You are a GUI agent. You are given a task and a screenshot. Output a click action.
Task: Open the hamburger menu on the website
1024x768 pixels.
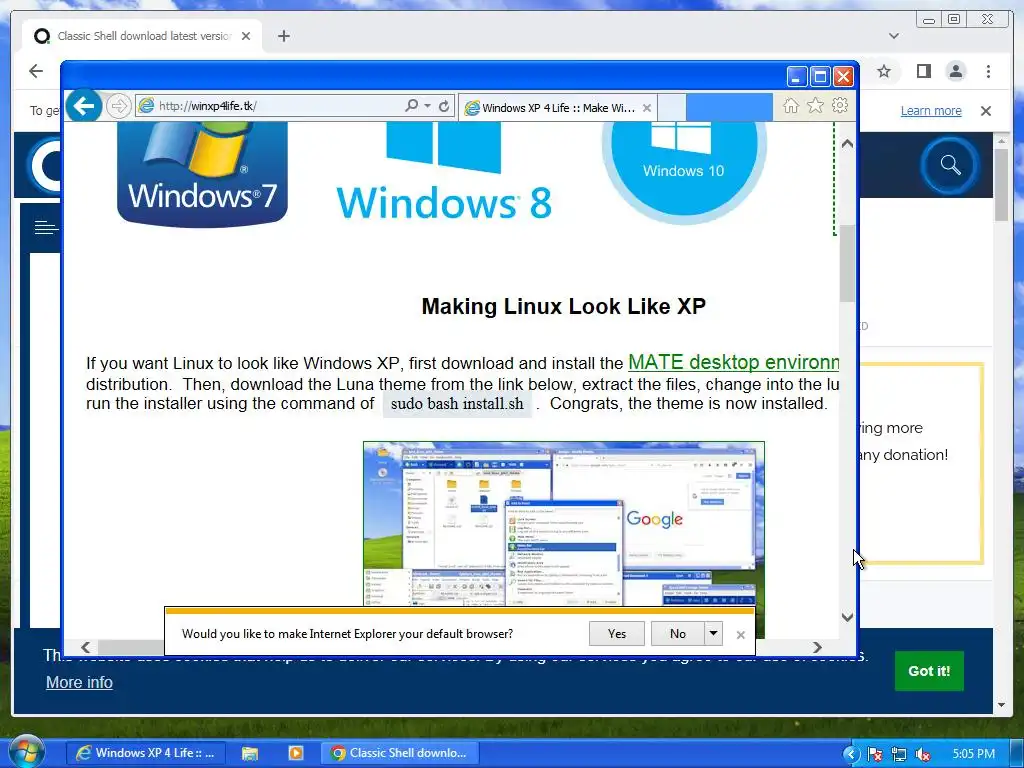click(46, 227)
